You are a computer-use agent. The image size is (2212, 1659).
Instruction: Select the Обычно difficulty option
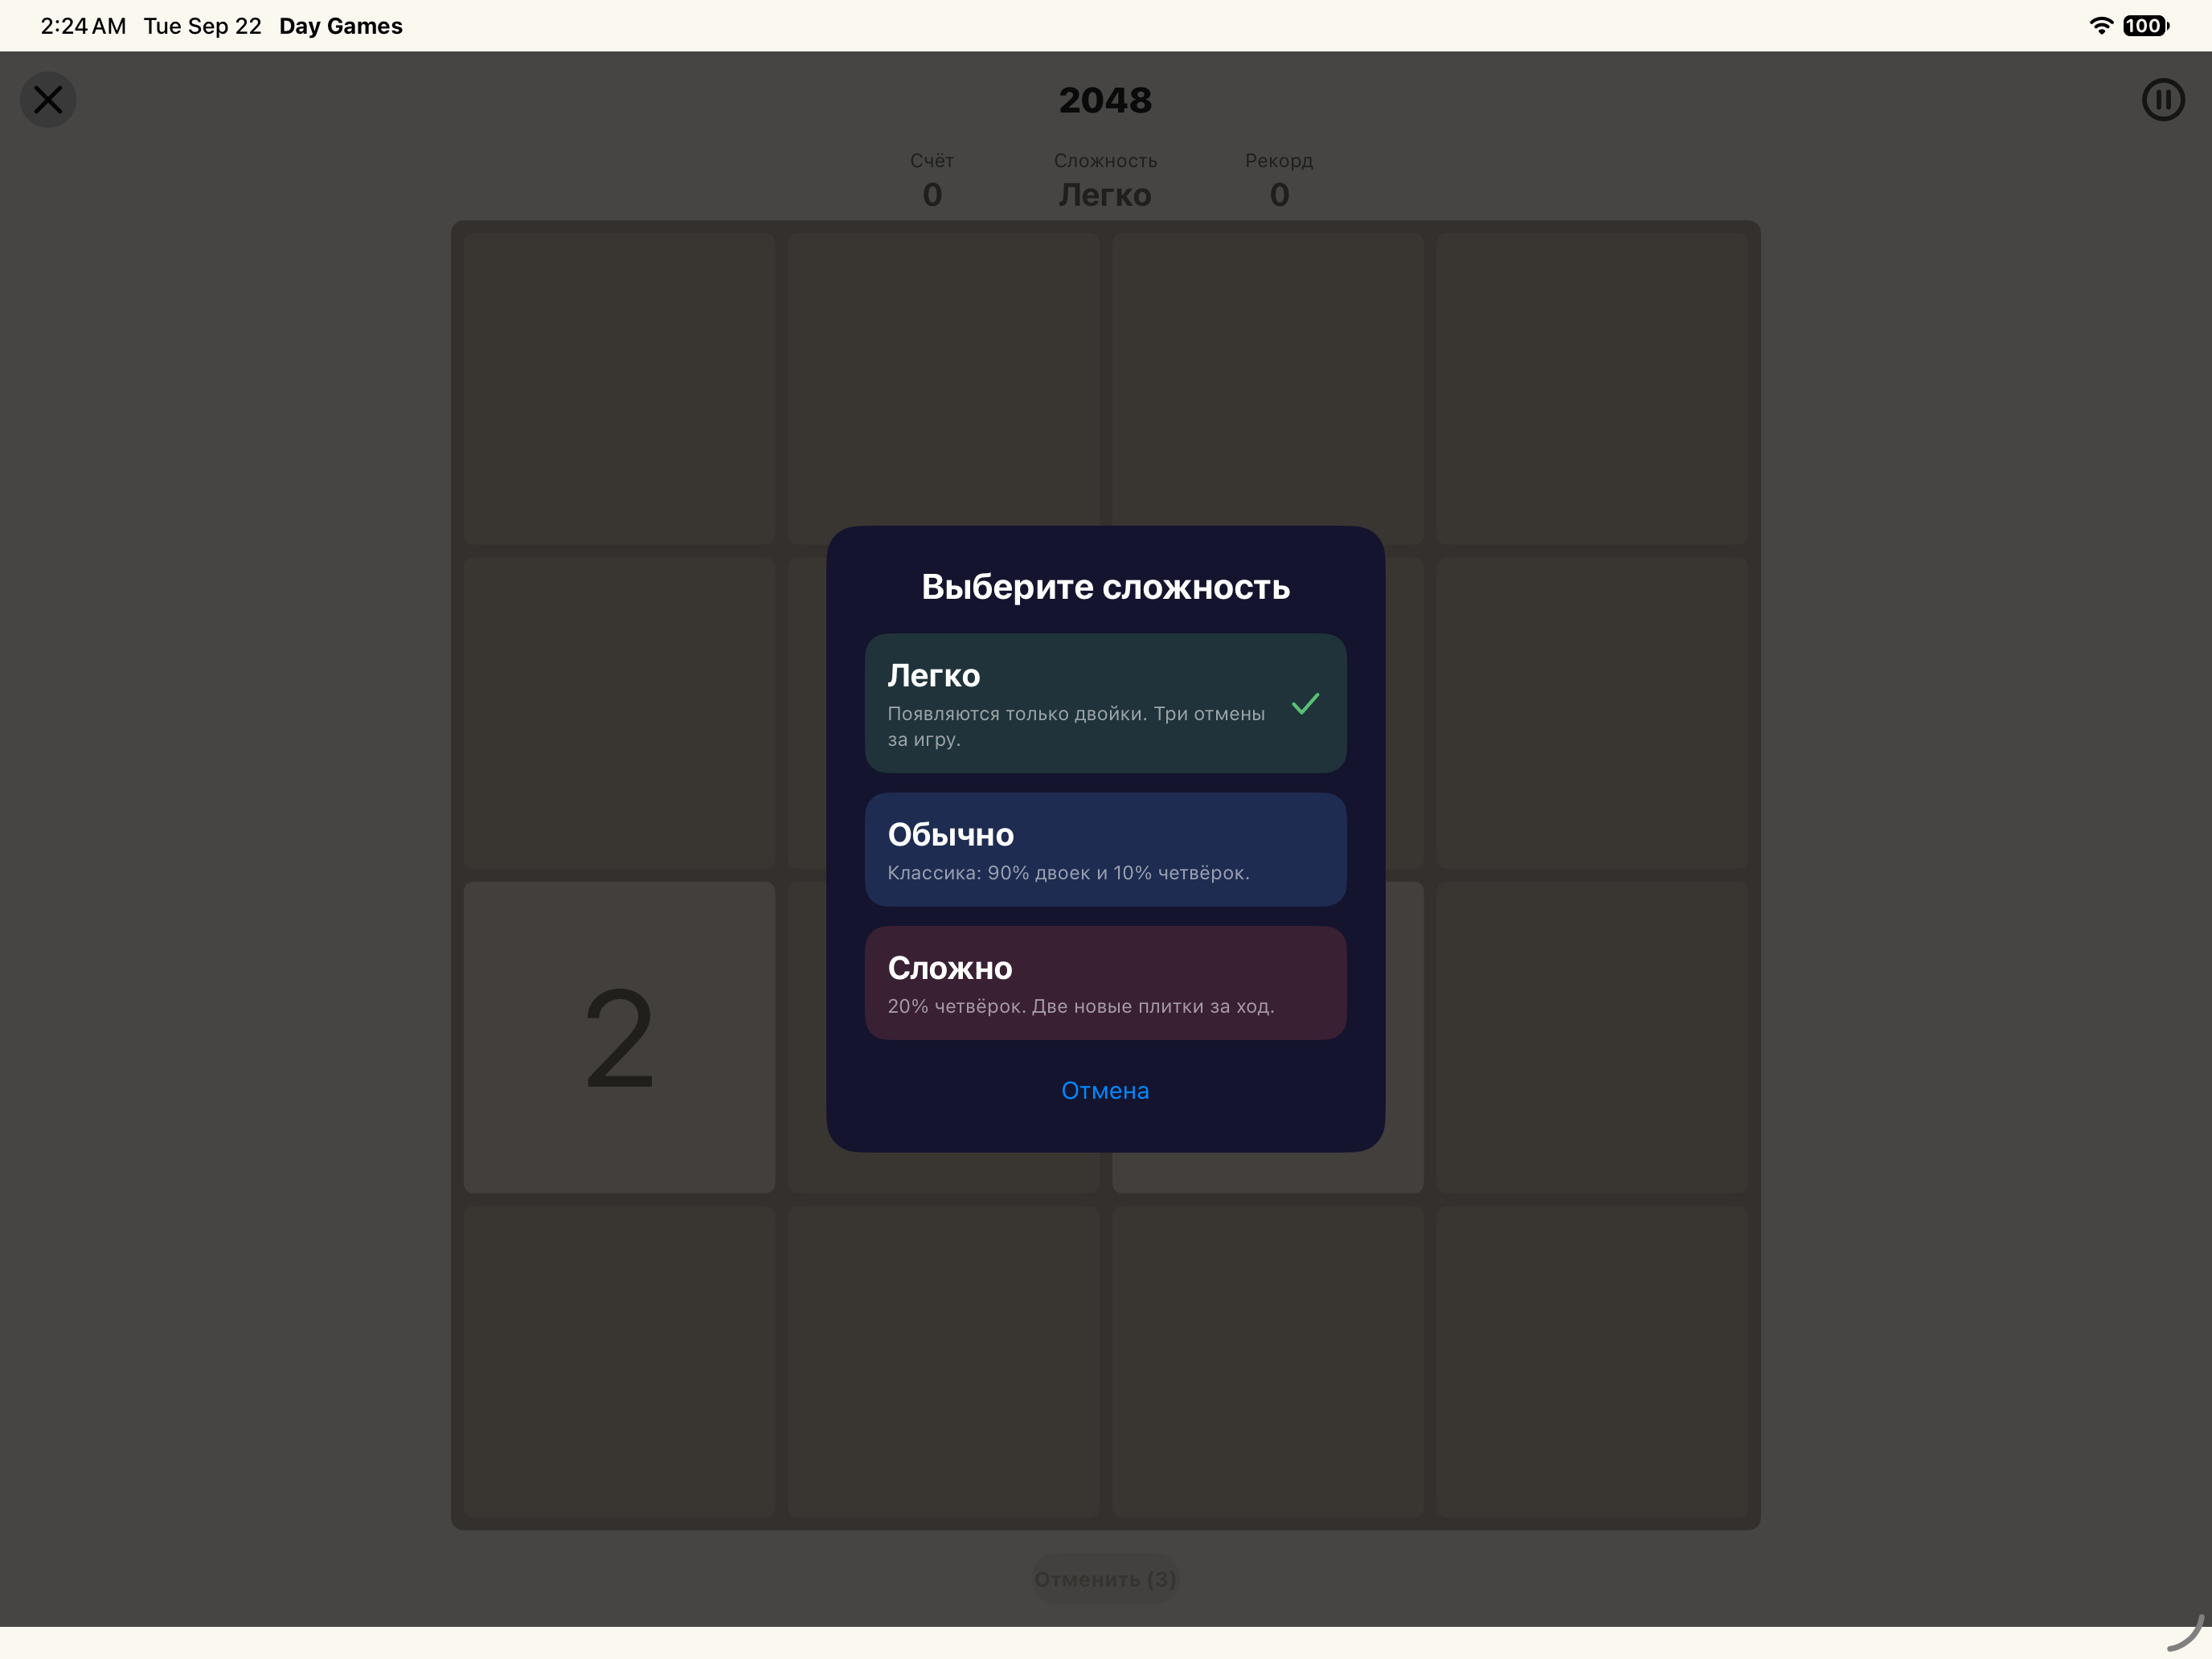1105,850
